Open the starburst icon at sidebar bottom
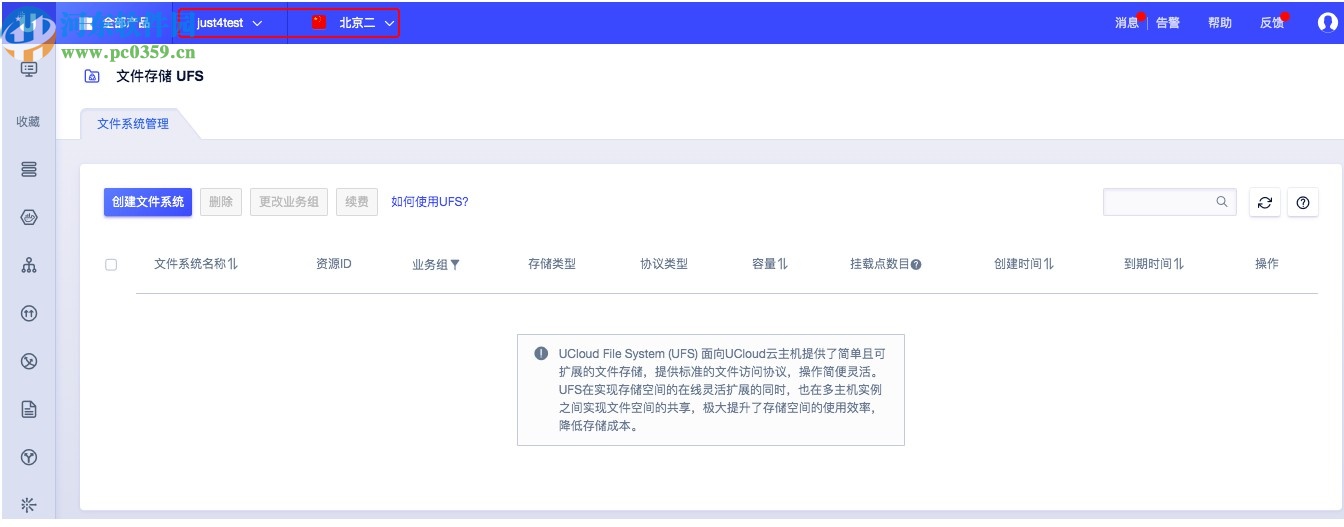 tap(29, 504)
